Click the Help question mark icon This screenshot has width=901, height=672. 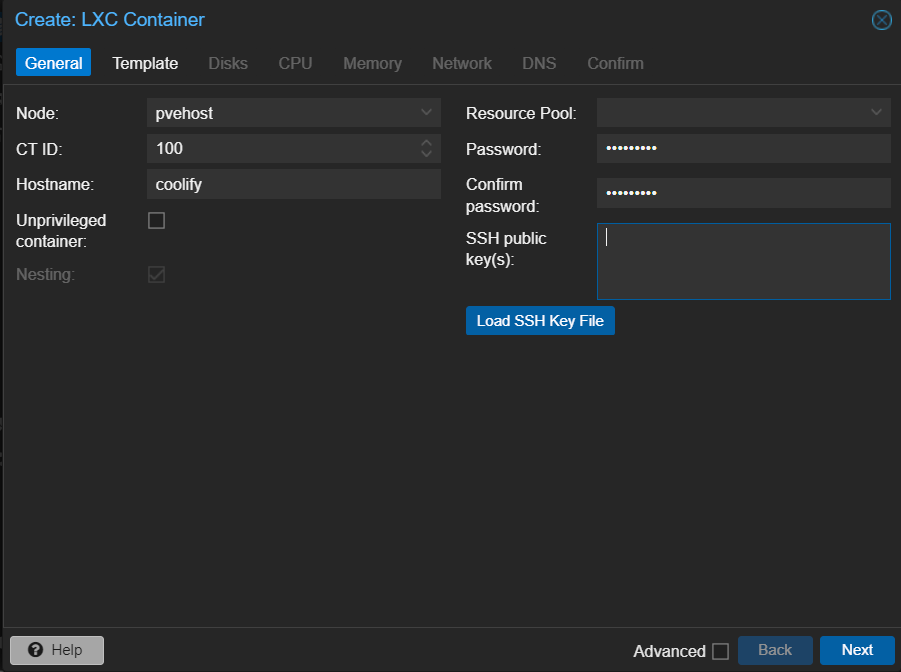click(35, 650)
